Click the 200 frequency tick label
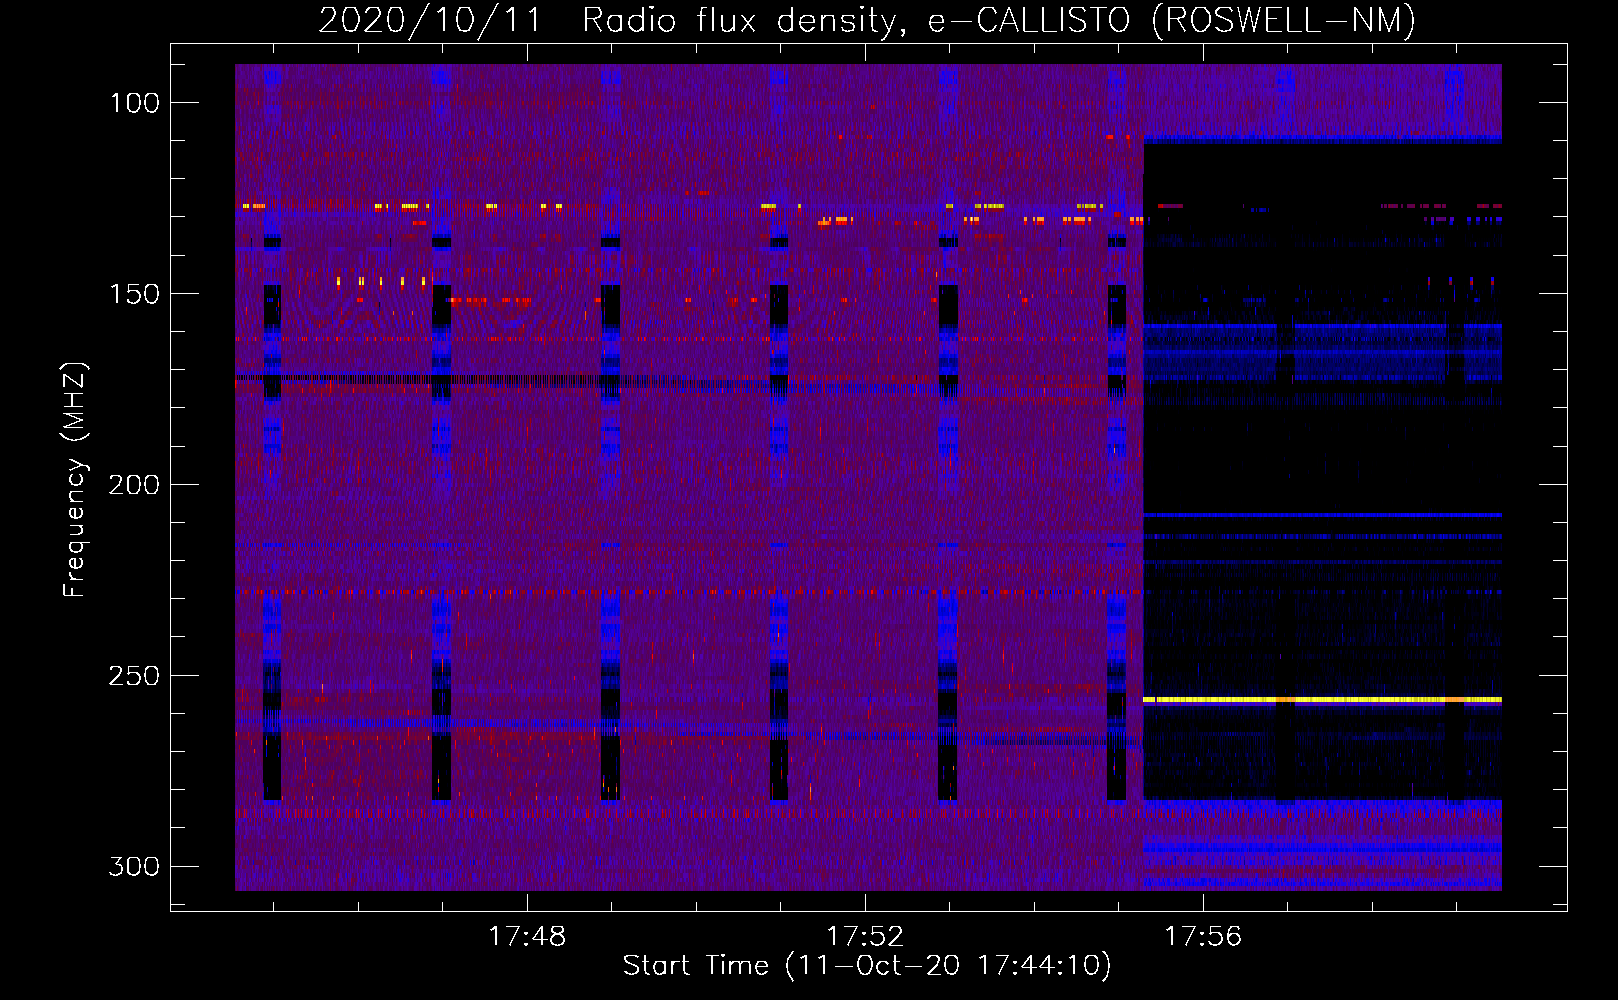1618x1000 pixels. point(135,485)
